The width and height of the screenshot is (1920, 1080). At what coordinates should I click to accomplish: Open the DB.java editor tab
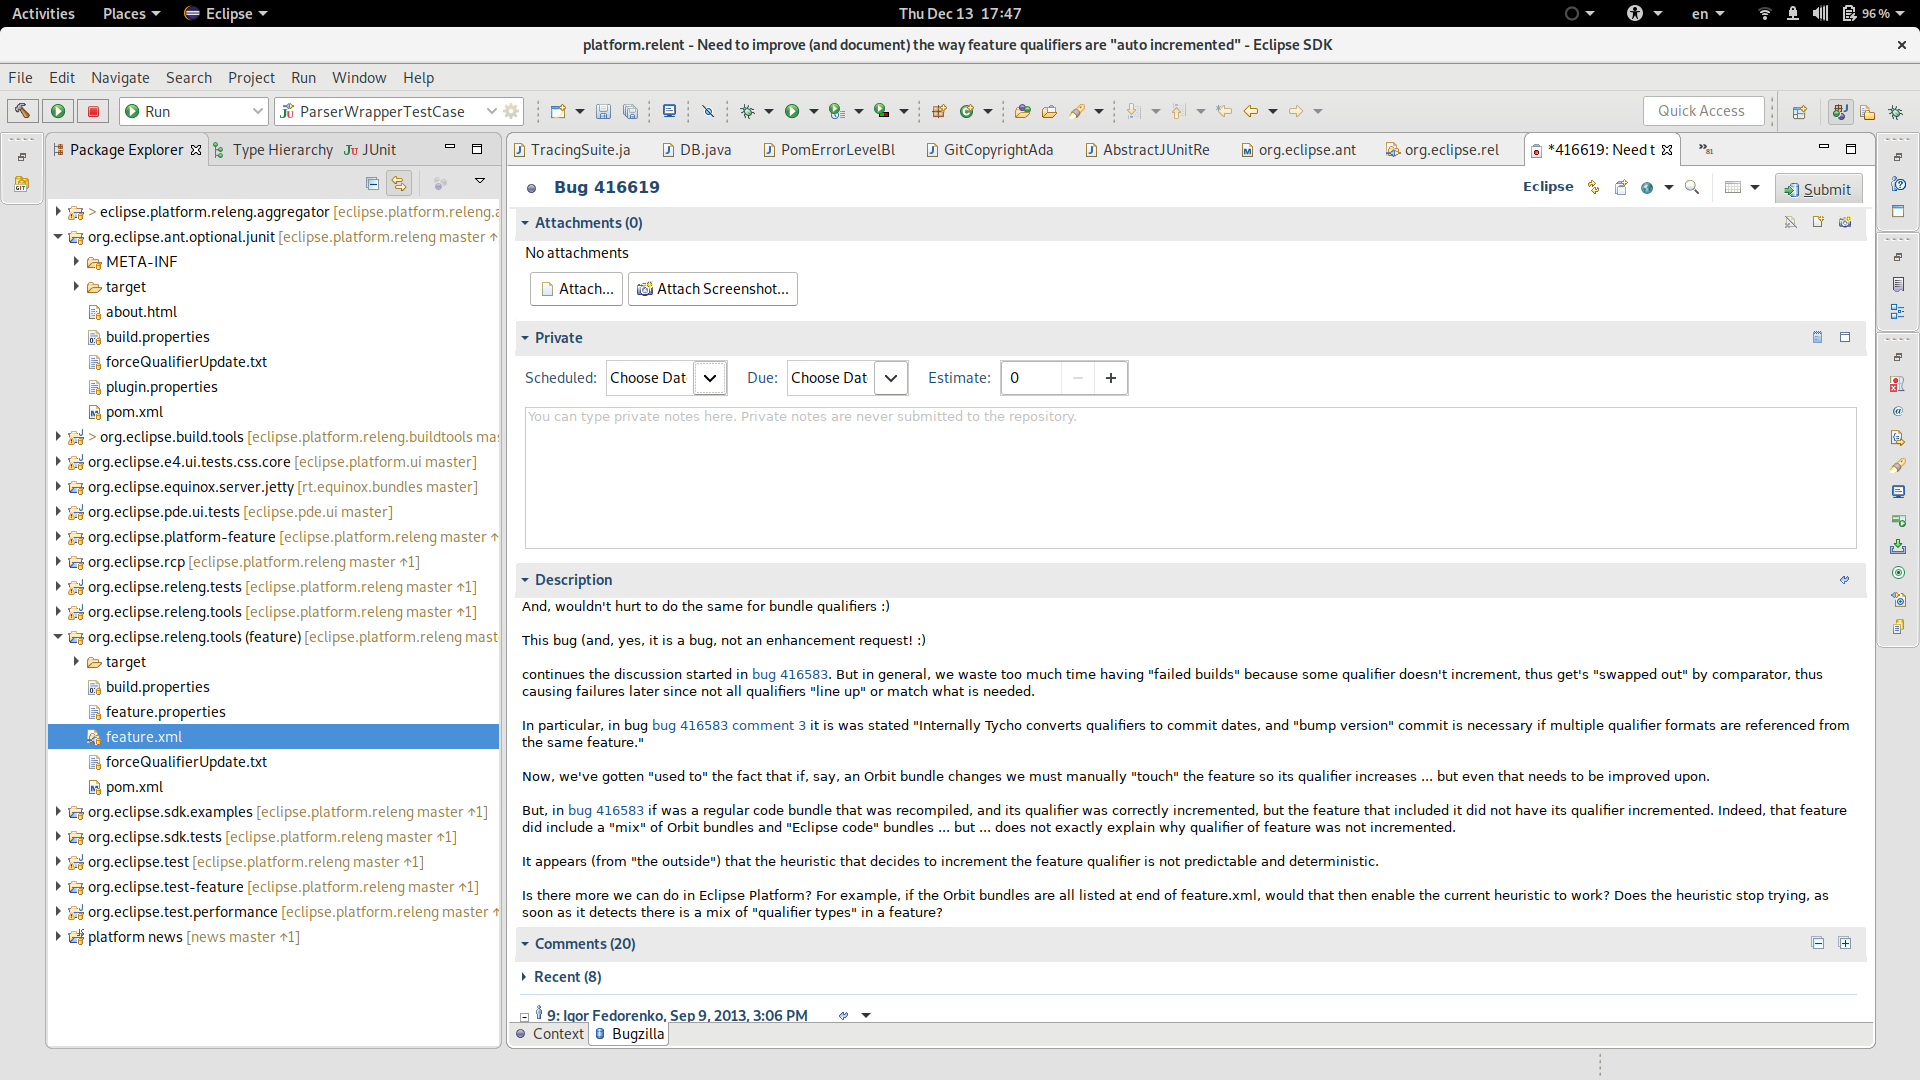[x=697, y=149]
